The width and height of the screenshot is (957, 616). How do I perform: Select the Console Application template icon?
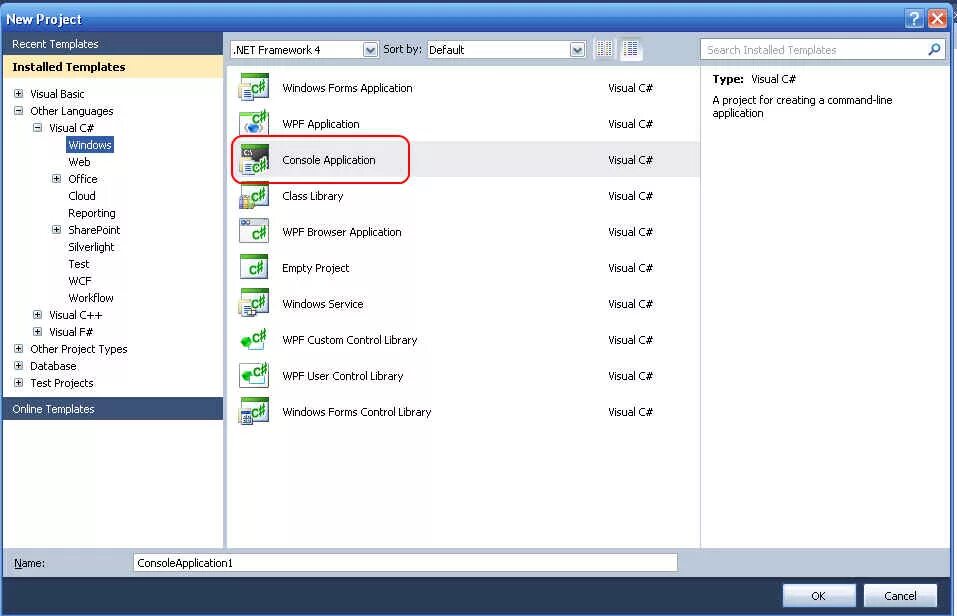pos(253,160)
